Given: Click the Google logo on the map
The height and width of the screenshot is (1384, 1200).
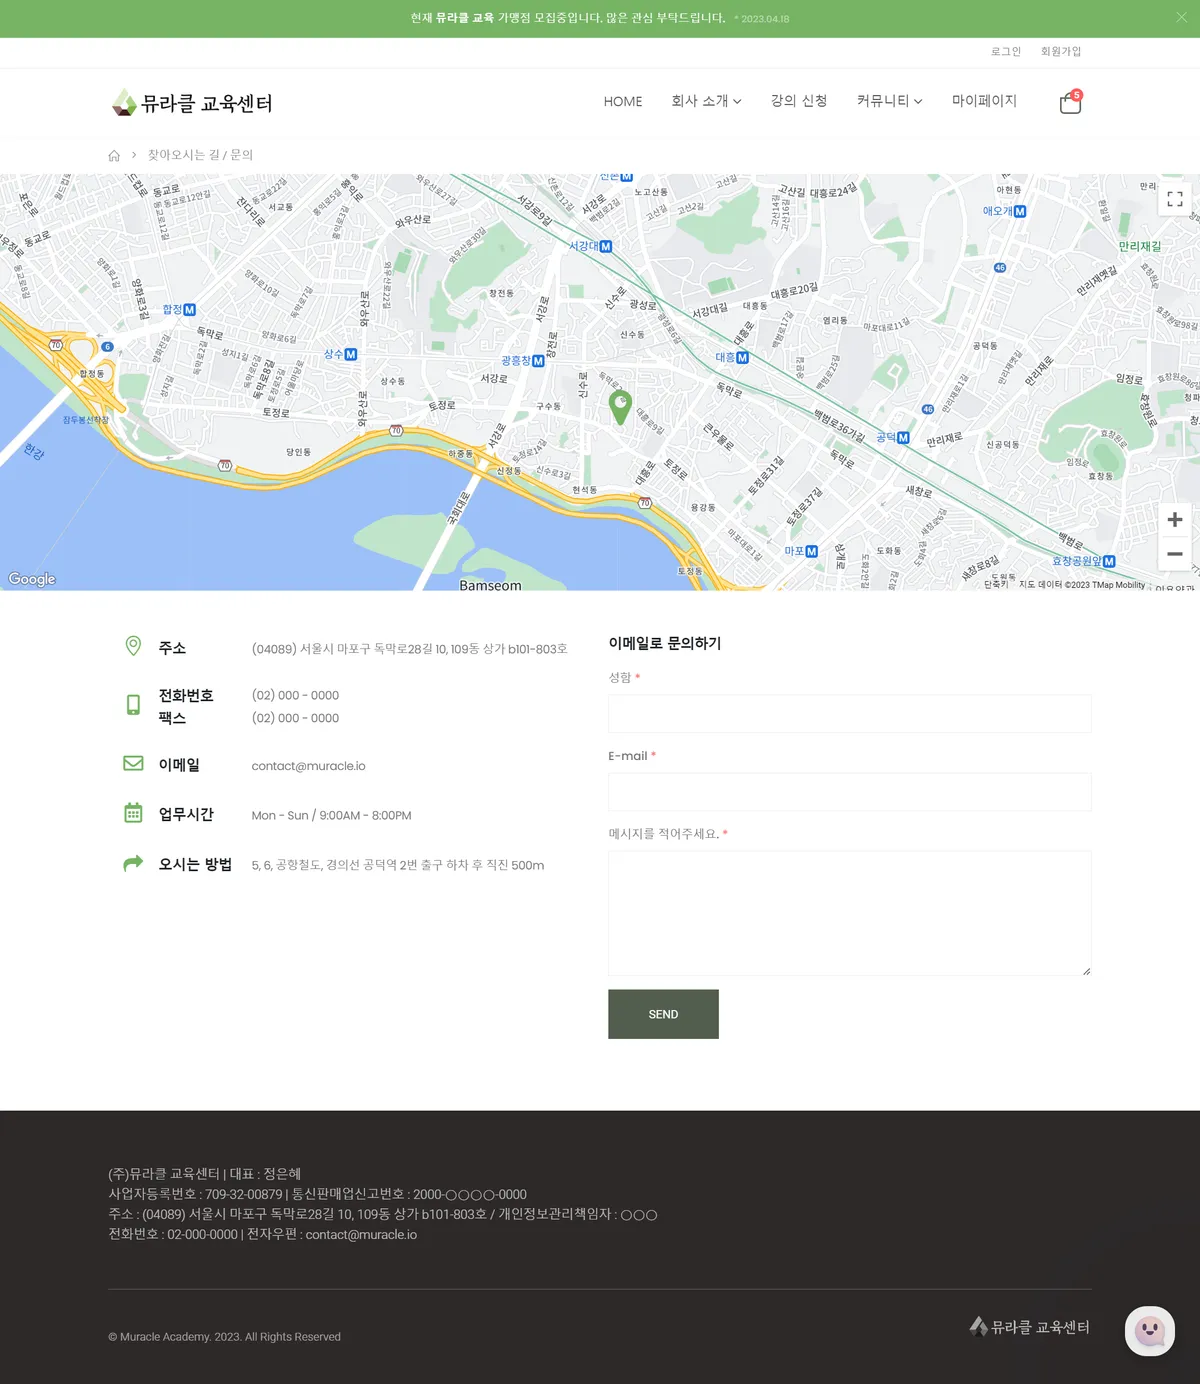Looking at the screenshot, I should (32, 579).
